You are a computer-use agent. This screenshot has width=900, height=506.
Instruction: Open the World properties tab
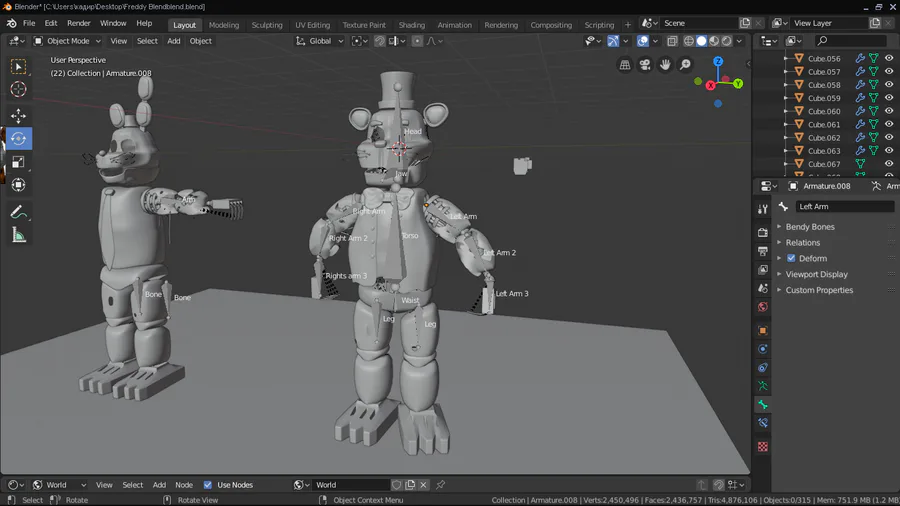tap(763, 307)
